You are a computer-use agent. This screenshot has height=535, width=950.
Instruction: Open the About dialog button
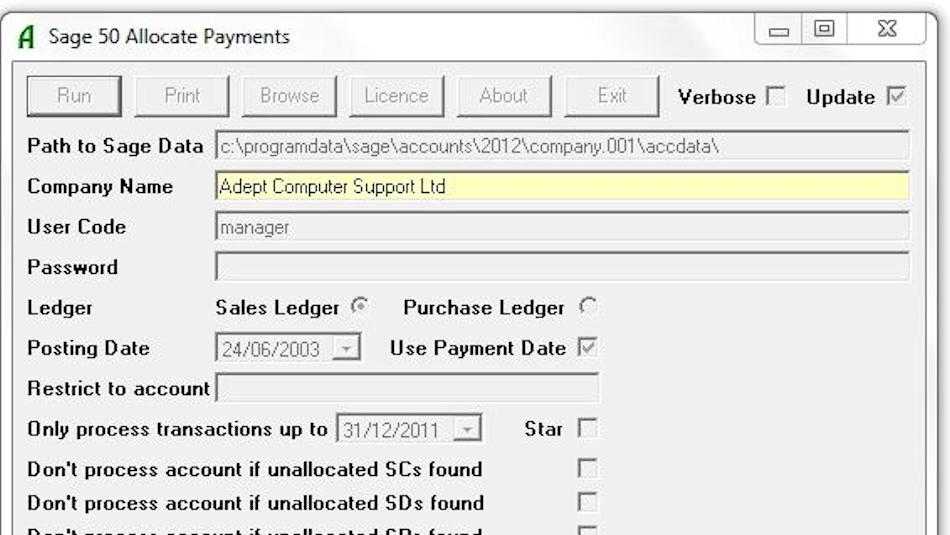coord(503,96)
